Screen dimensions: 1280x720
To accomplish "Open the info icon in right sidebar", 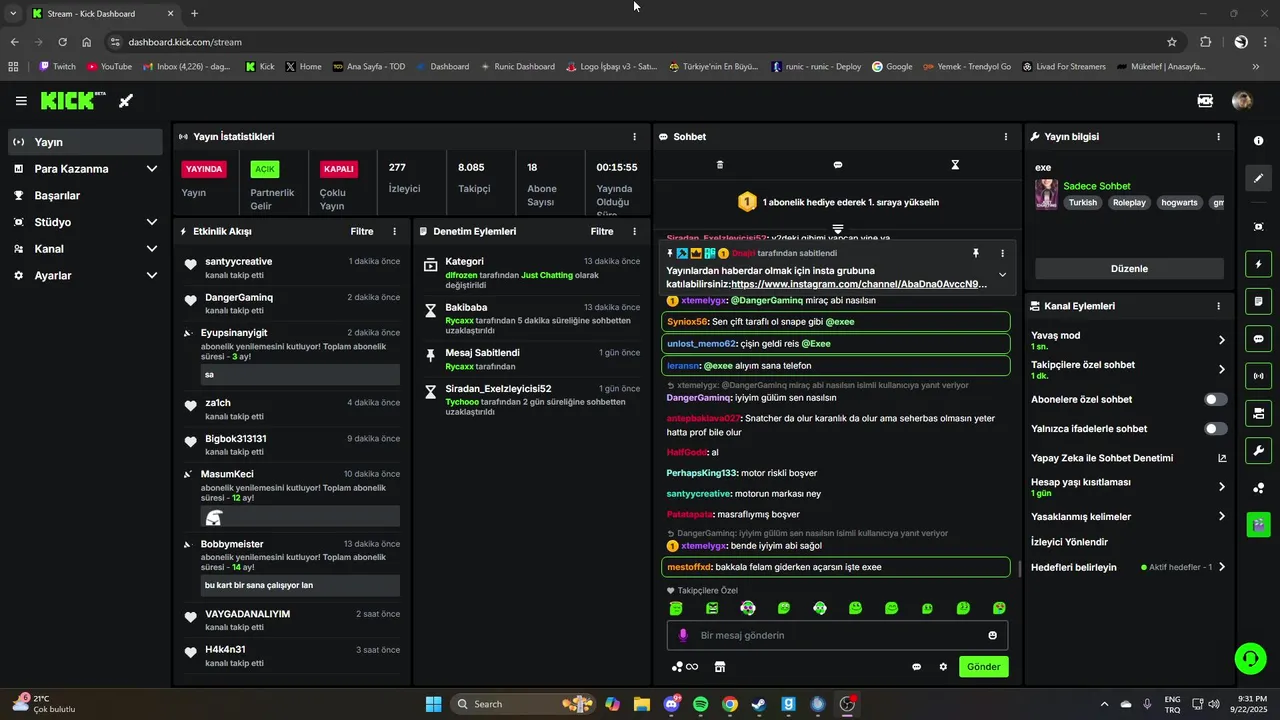I will pos(1259,141).
